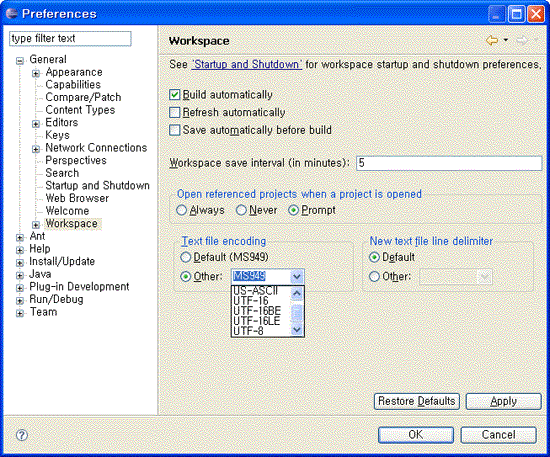This screenshot has width=550, height=457.
Task: Choose Other text file encoding radio
Action: point(186,277)
